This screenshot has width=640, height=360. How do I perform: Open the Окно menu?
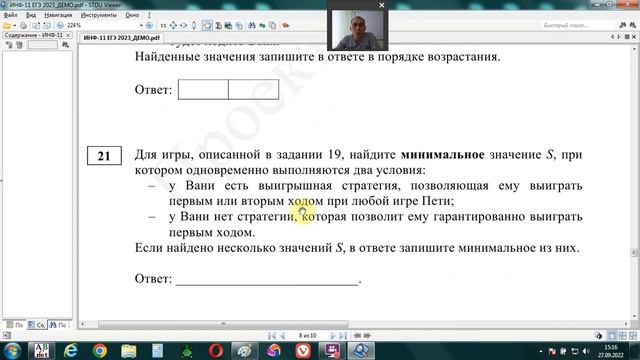tap(132, 15)
